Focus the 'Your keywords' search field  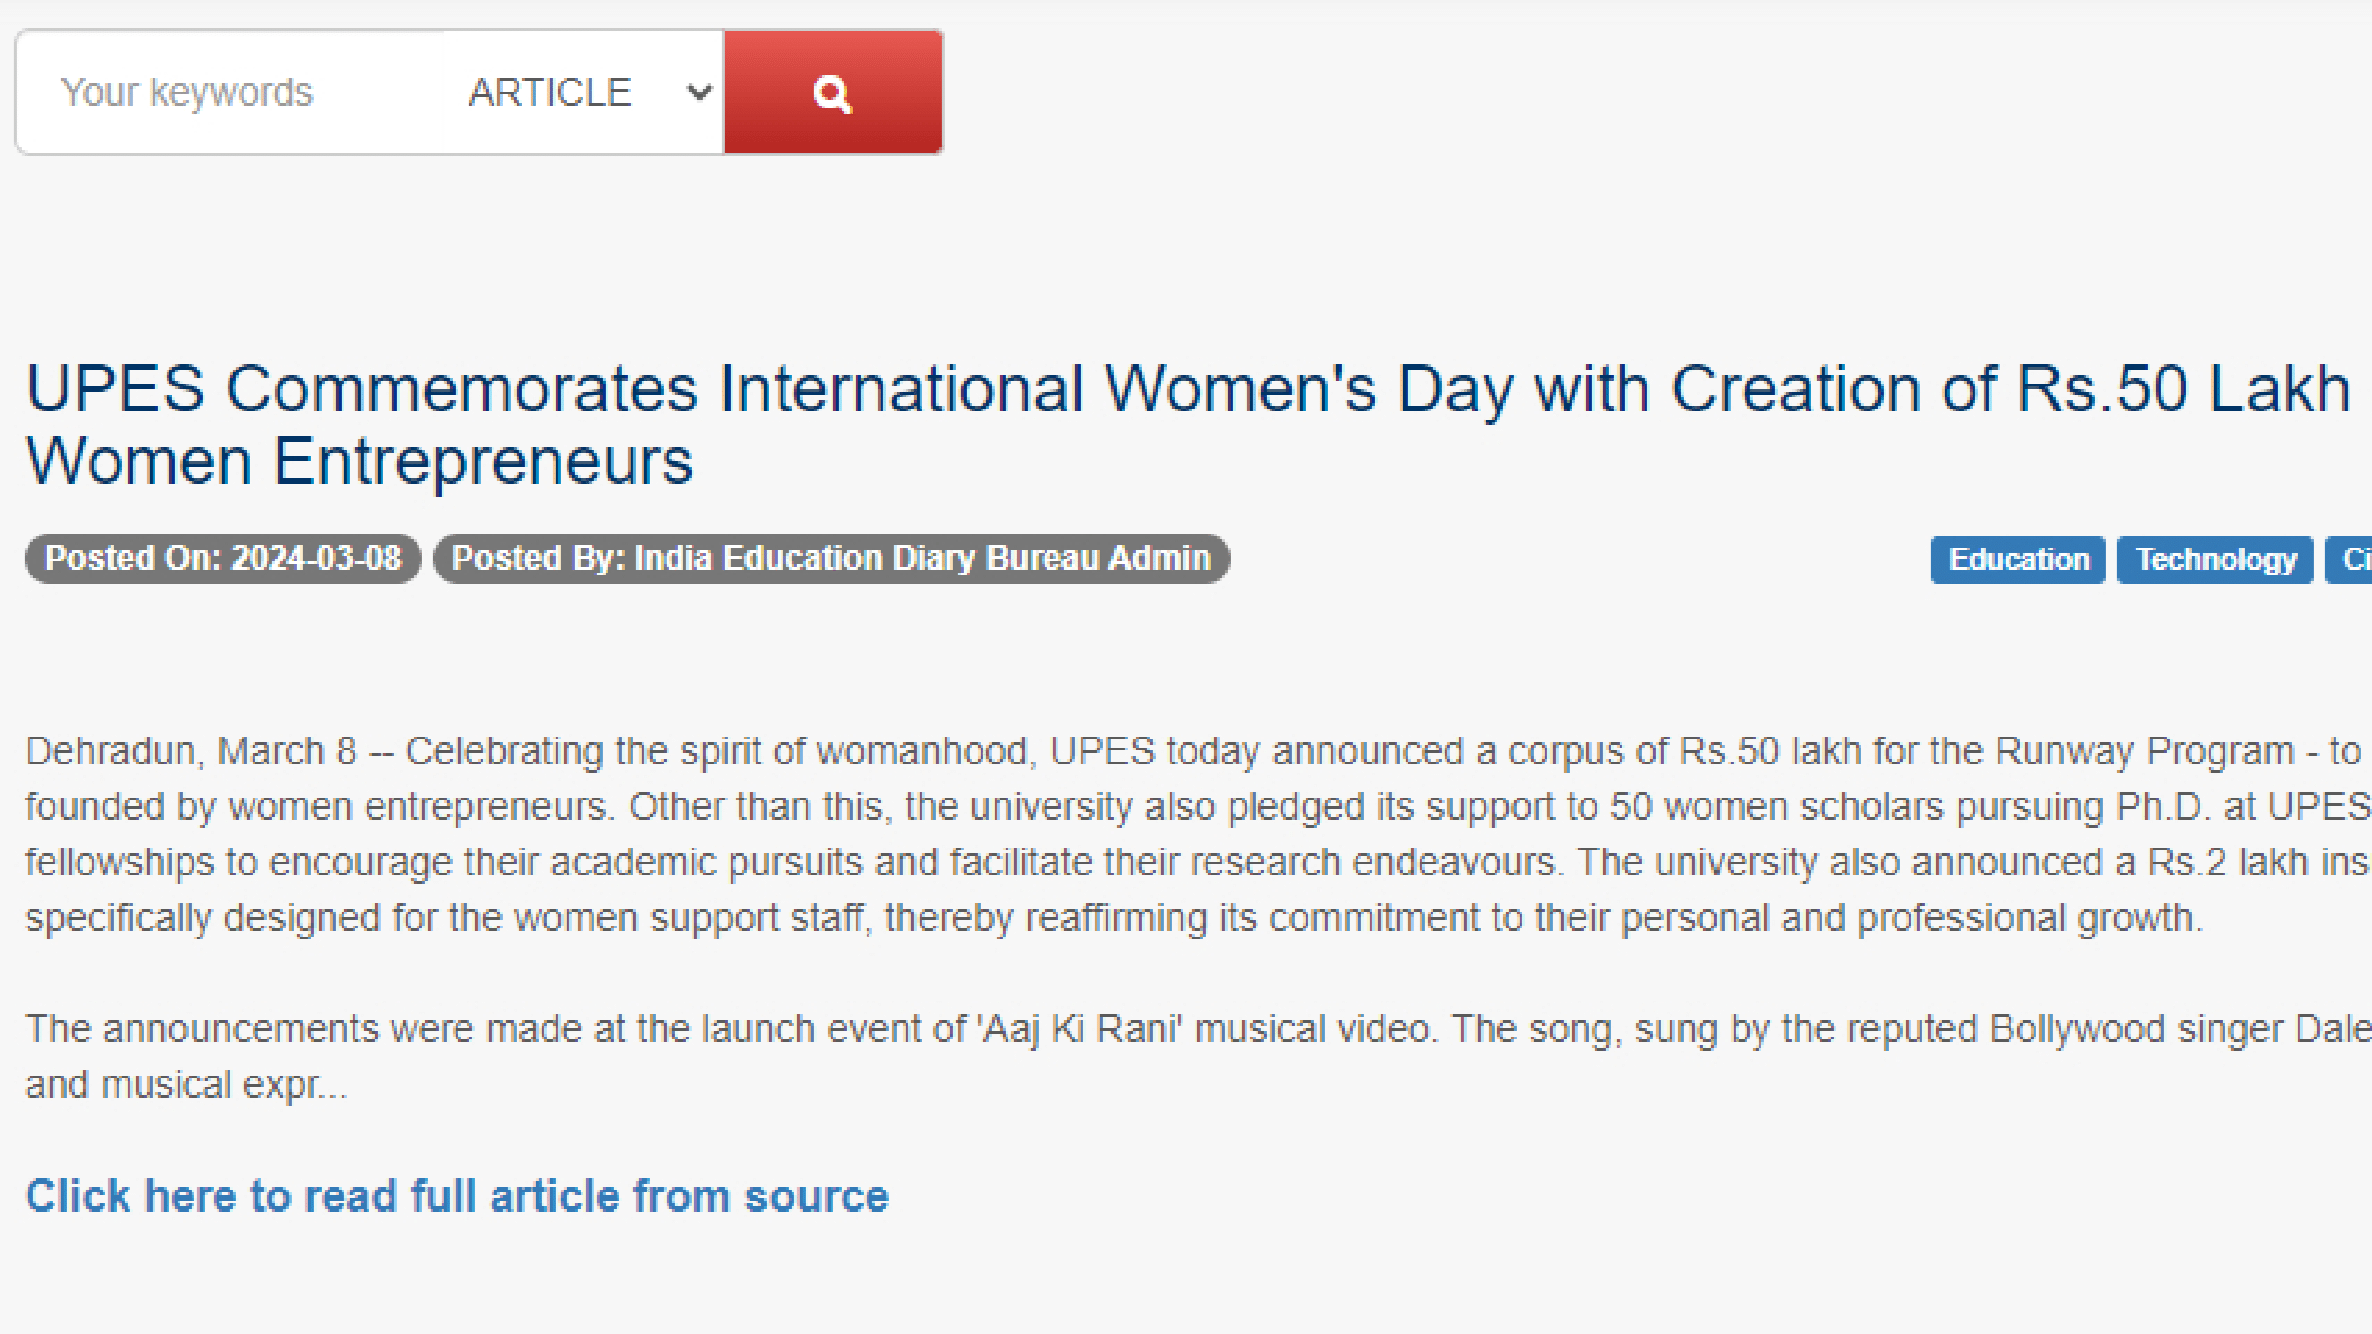point(232,92)
